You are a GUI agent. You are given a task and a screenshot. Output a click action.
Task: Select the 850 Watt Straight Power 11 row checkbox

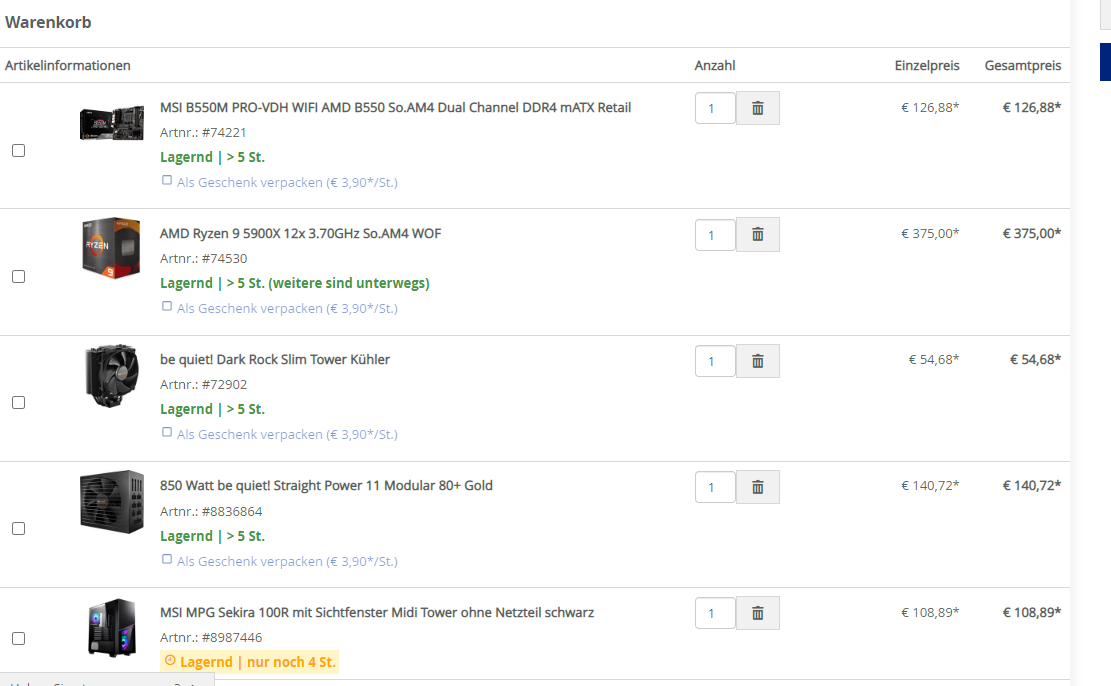pos(18,529)
